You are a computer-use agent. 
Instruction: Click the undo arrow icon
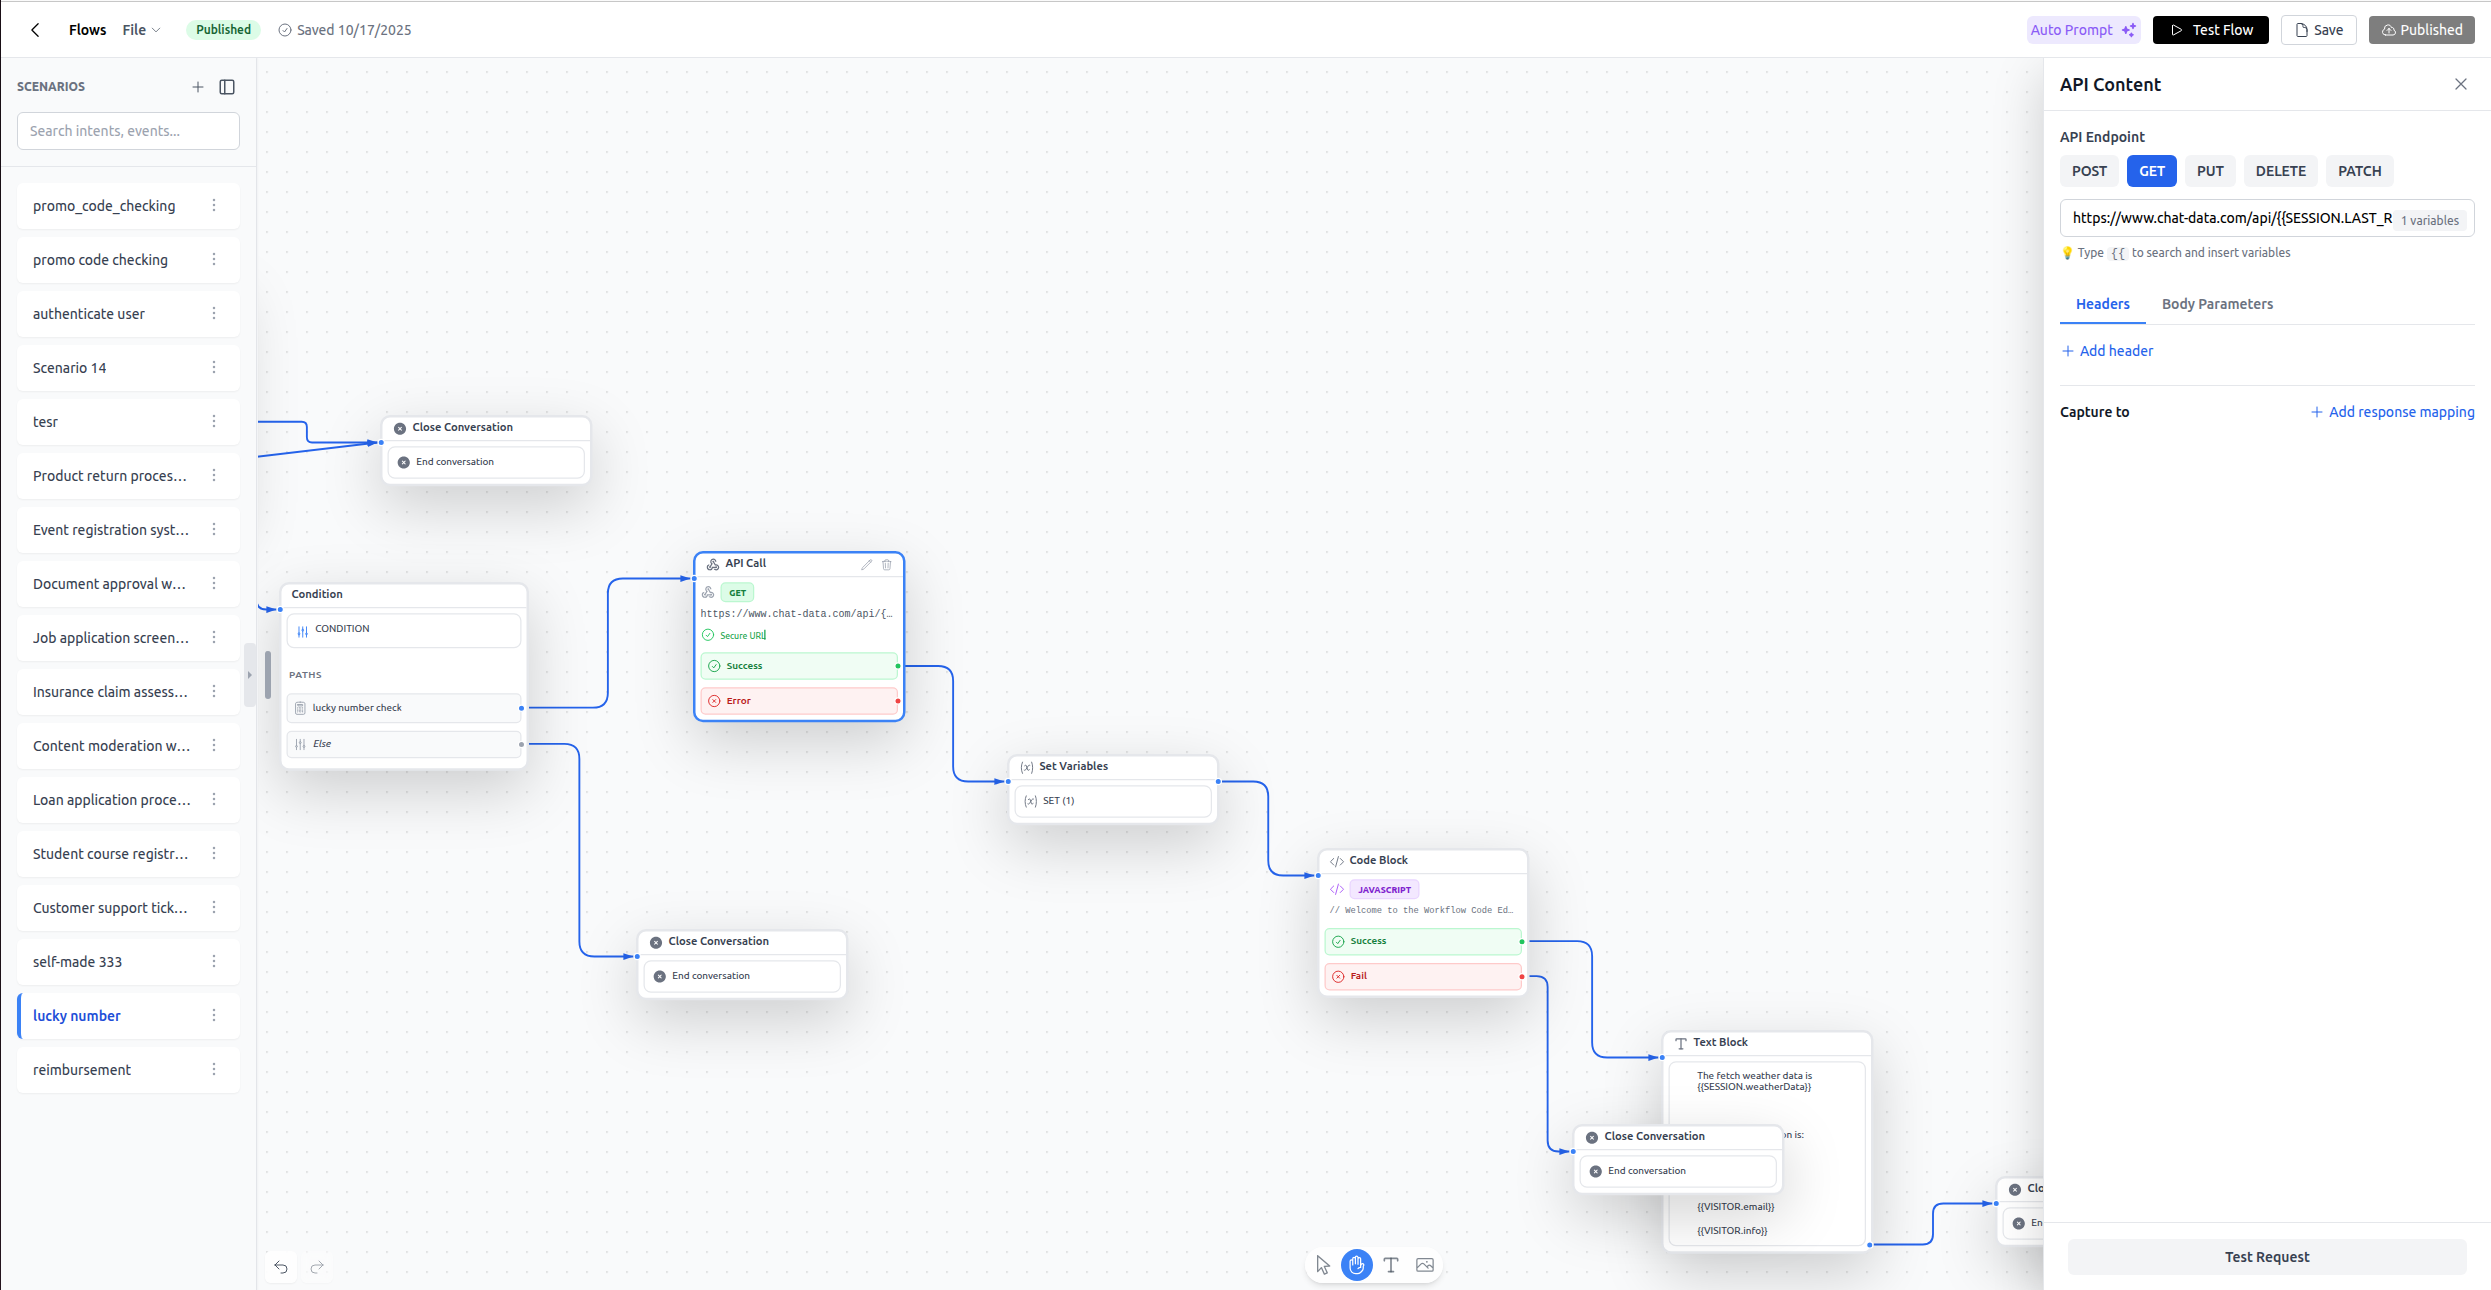tap(281, 1267)
